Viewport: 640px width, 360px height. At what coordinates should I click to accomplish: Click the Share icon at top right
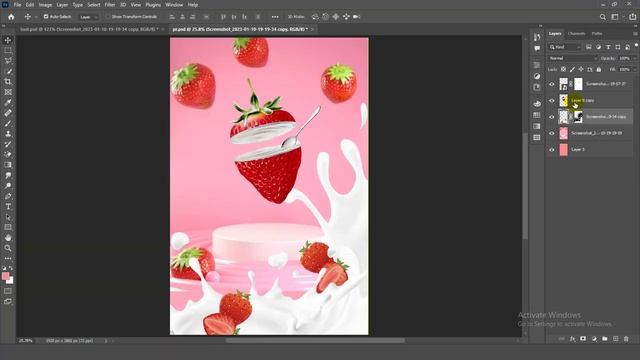click(633, 17)
